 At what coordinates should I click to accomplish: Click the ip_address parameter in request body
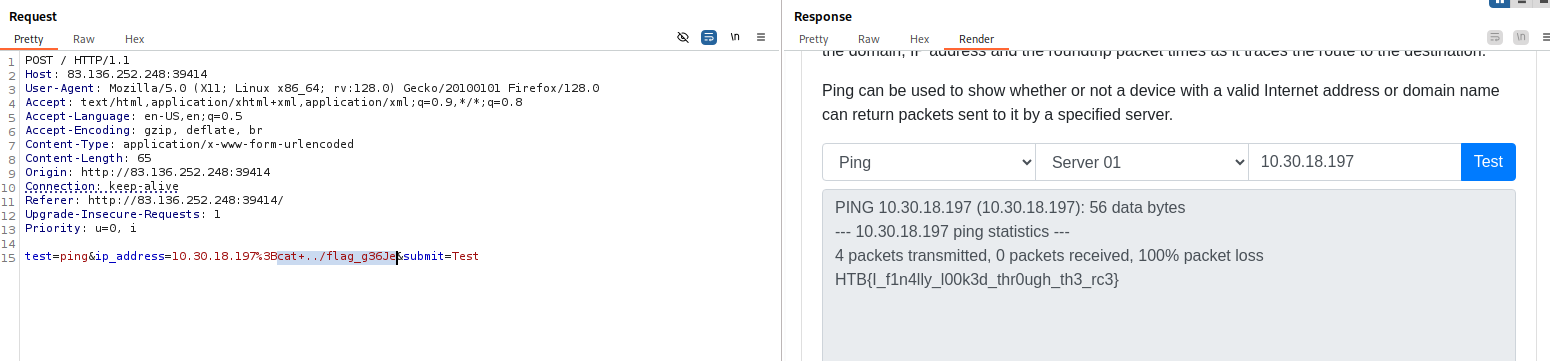(x=130, y=257)
